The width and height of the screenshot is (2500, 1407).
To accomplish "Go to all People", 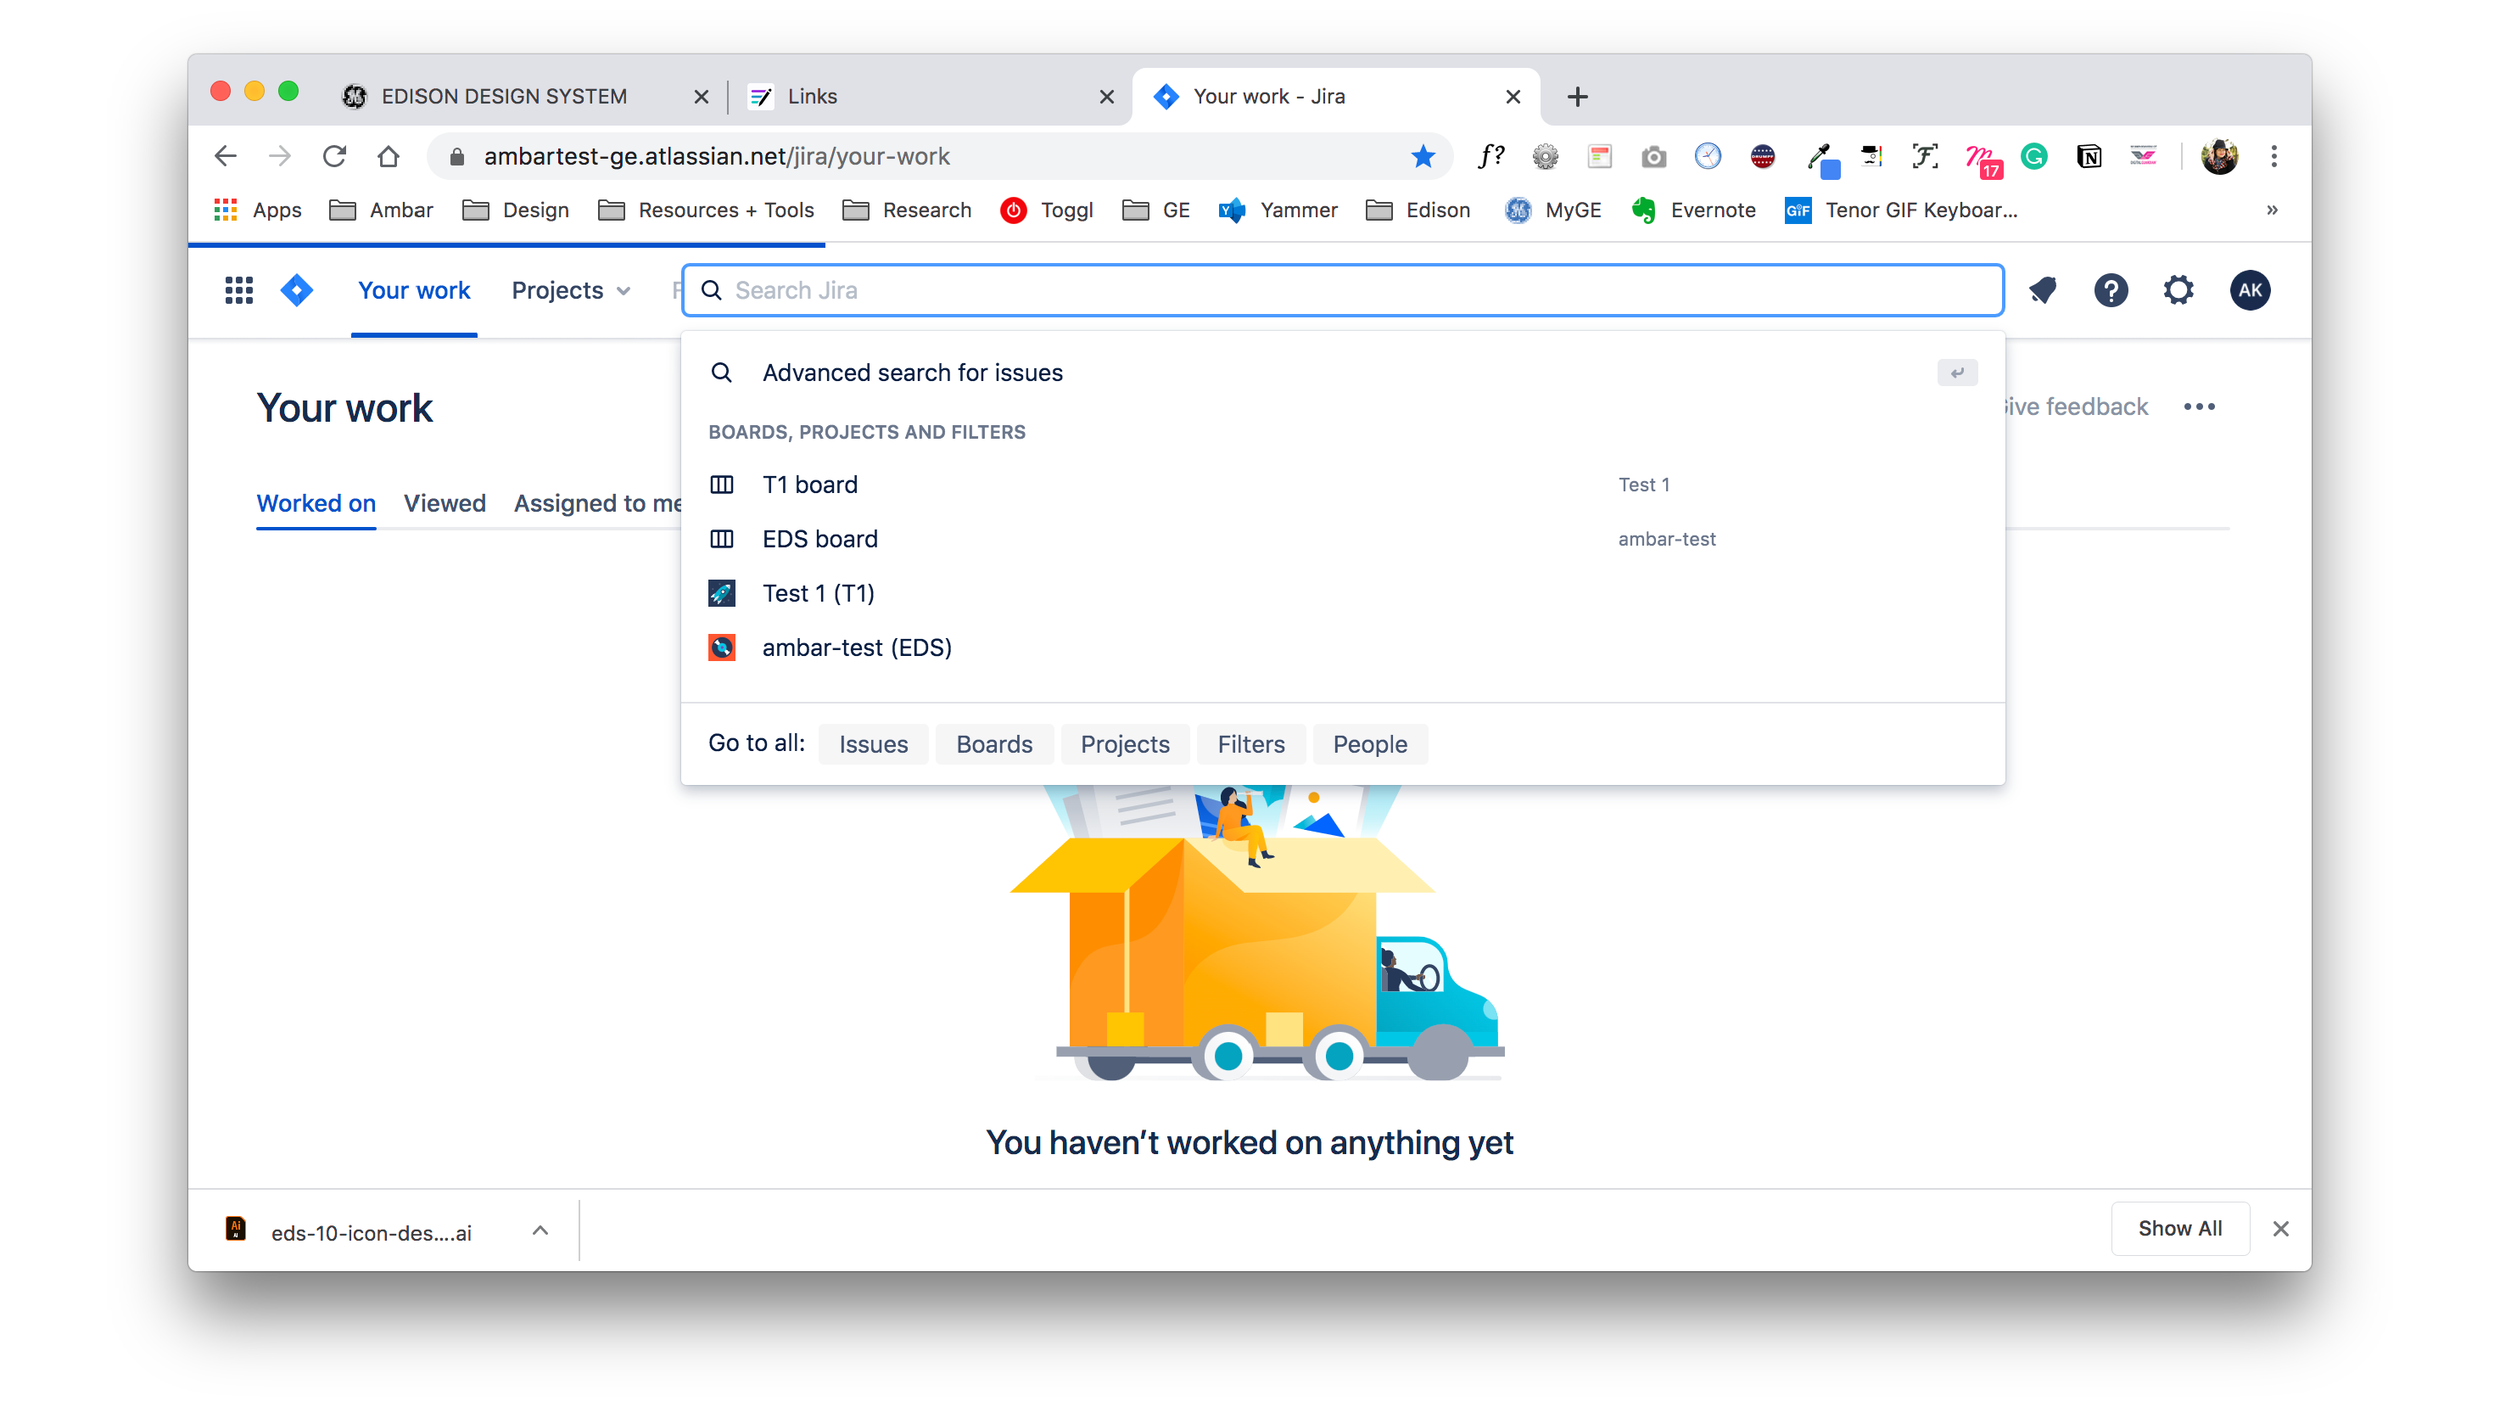I will [x=1370, y=744].
